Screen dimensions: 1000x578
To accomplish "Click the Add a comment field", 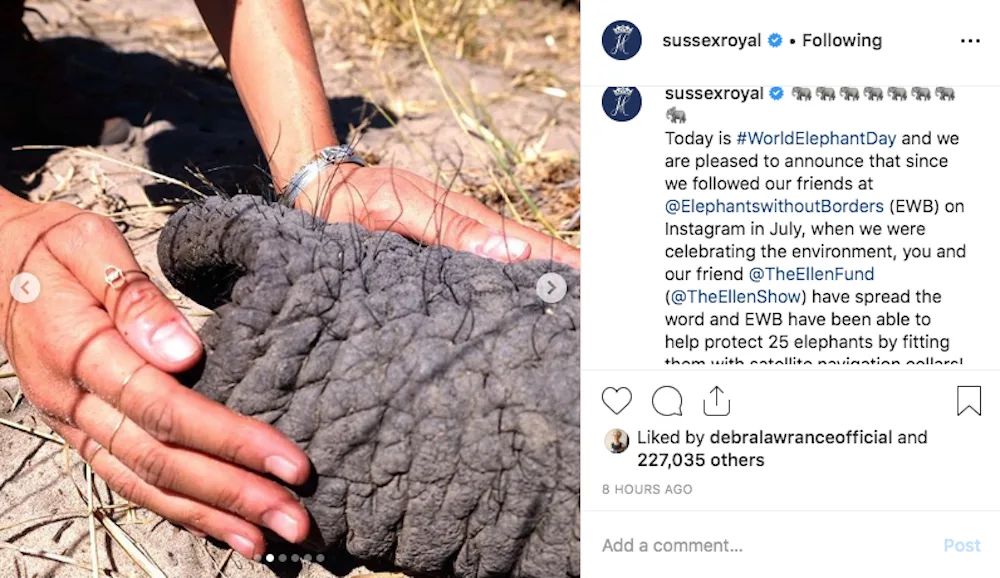I will pyautogui.click(x=765, y=545).
